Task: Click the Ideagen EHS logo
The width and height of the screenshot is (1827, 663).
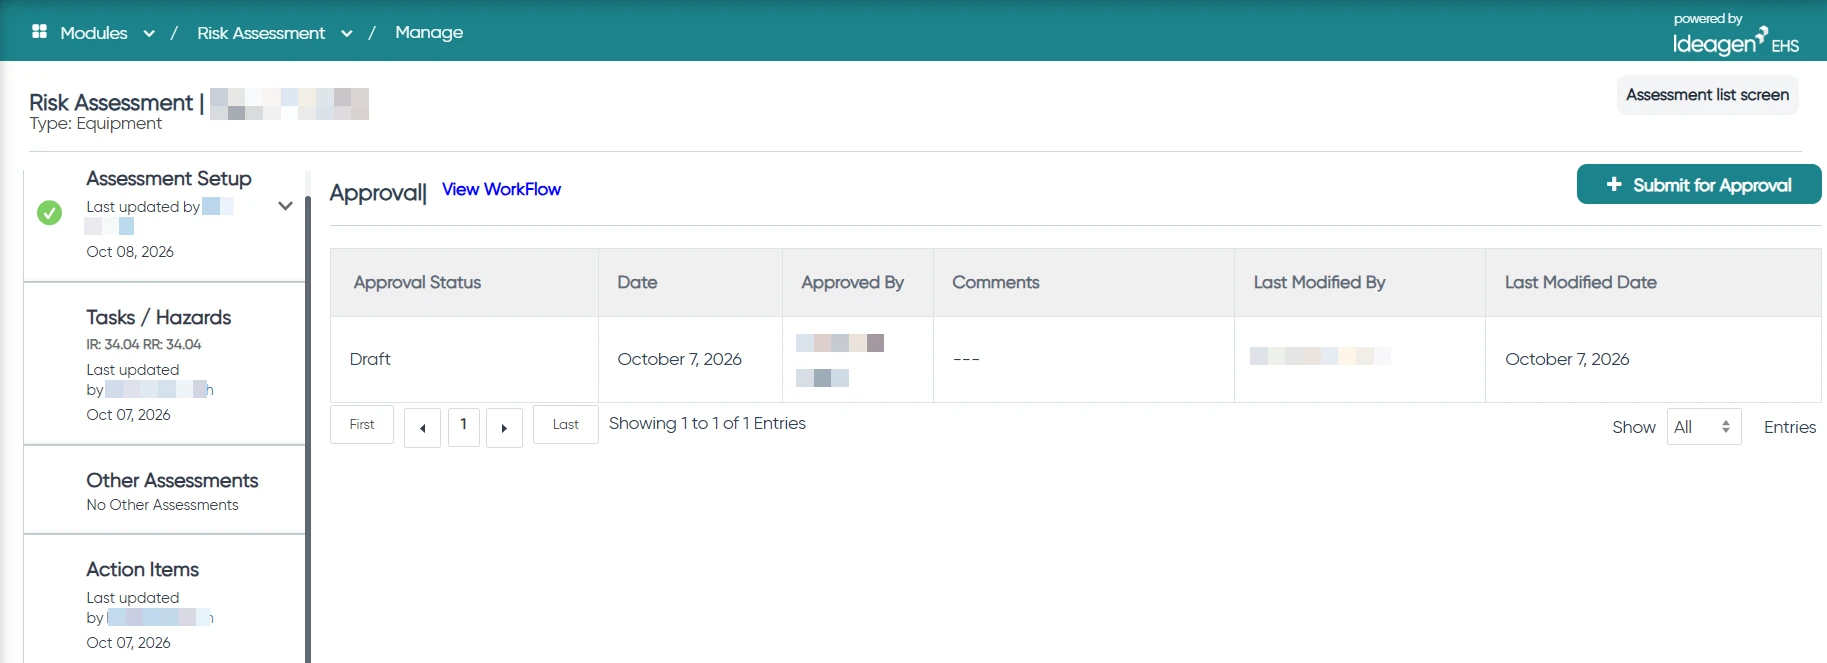Action: (x=1735, y=34)
